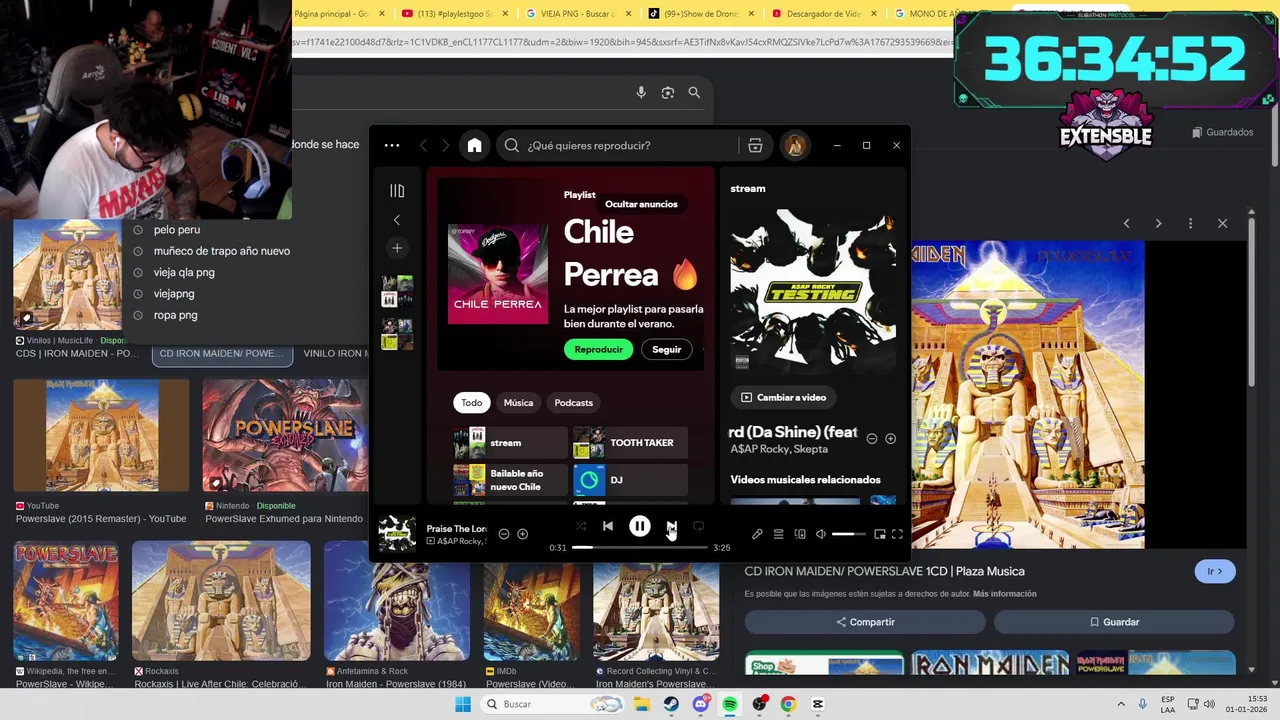This screenshot has height=720, width=1280.
Task: Click plus icon beside now-playing title
Action: [x=890, y=439]
